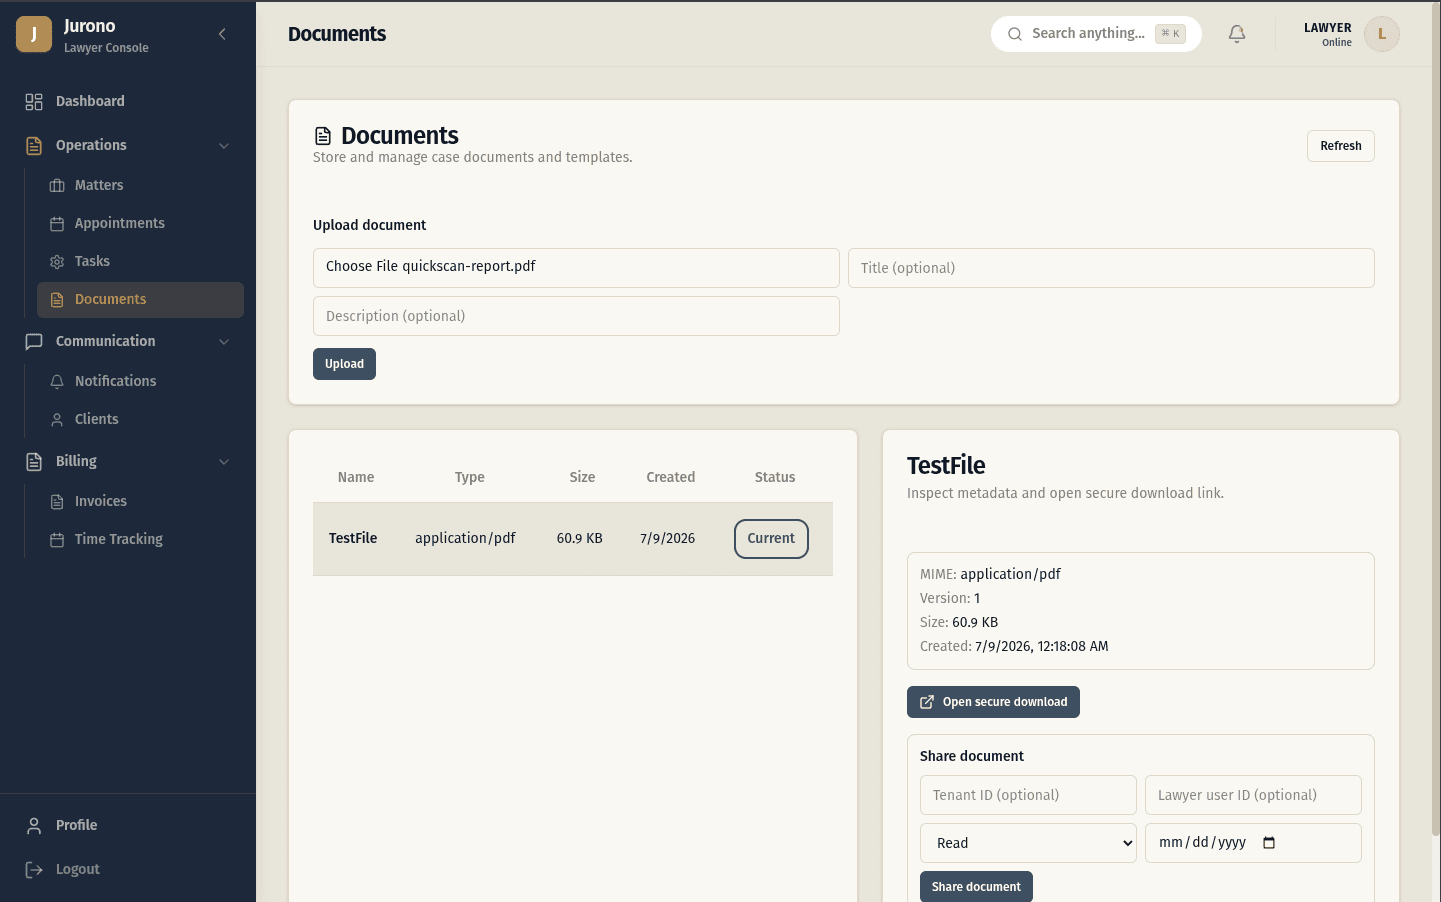Click the Operations clipboard icon
This screenshot has width=1441, height=902.
pos(34,145)
